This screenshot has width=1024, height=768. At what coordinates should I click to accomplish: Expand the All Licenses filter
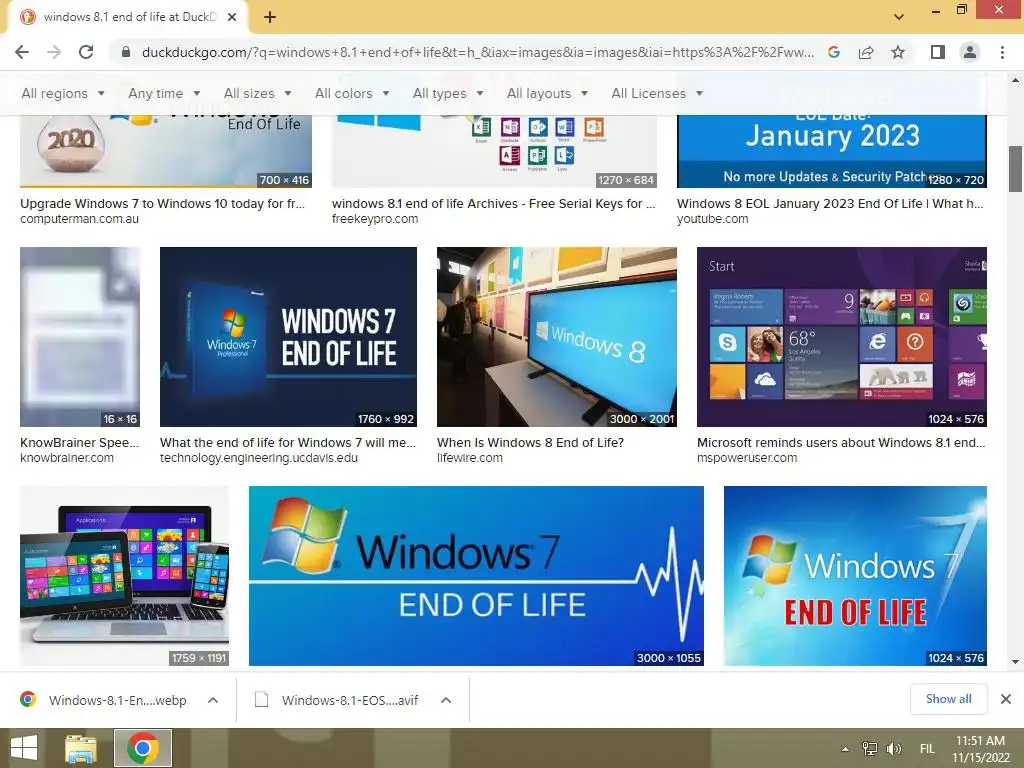pyautogui.click(x=657, y=93)
